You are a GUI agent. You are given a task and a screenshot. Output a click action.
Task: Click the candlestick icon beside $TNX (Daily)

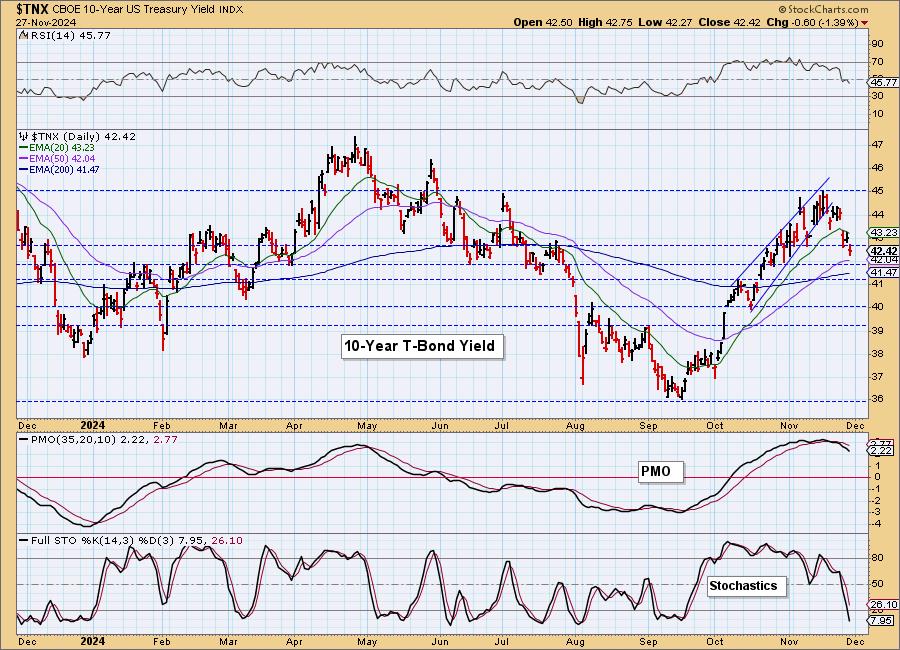coord(24,137)
